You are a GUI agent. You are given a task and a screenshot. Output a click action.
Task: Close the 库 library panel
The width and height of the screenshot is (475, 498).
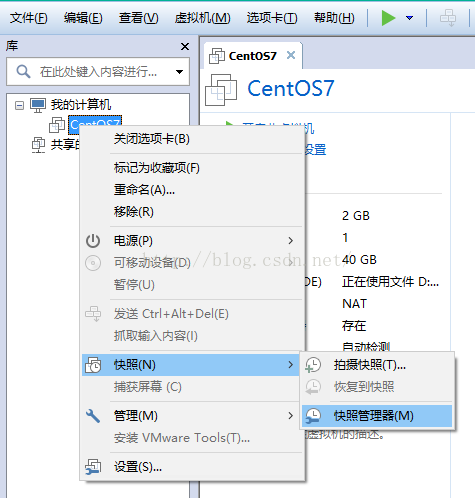click(185, 46)
